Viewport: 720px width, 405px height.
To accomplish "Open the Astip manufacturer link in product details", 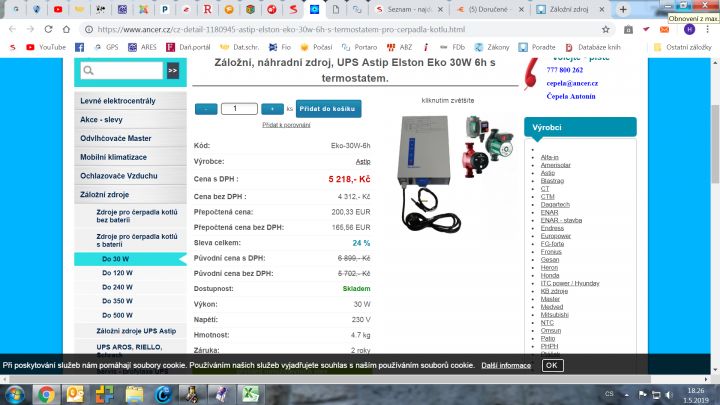I will [x=363, y=162].
